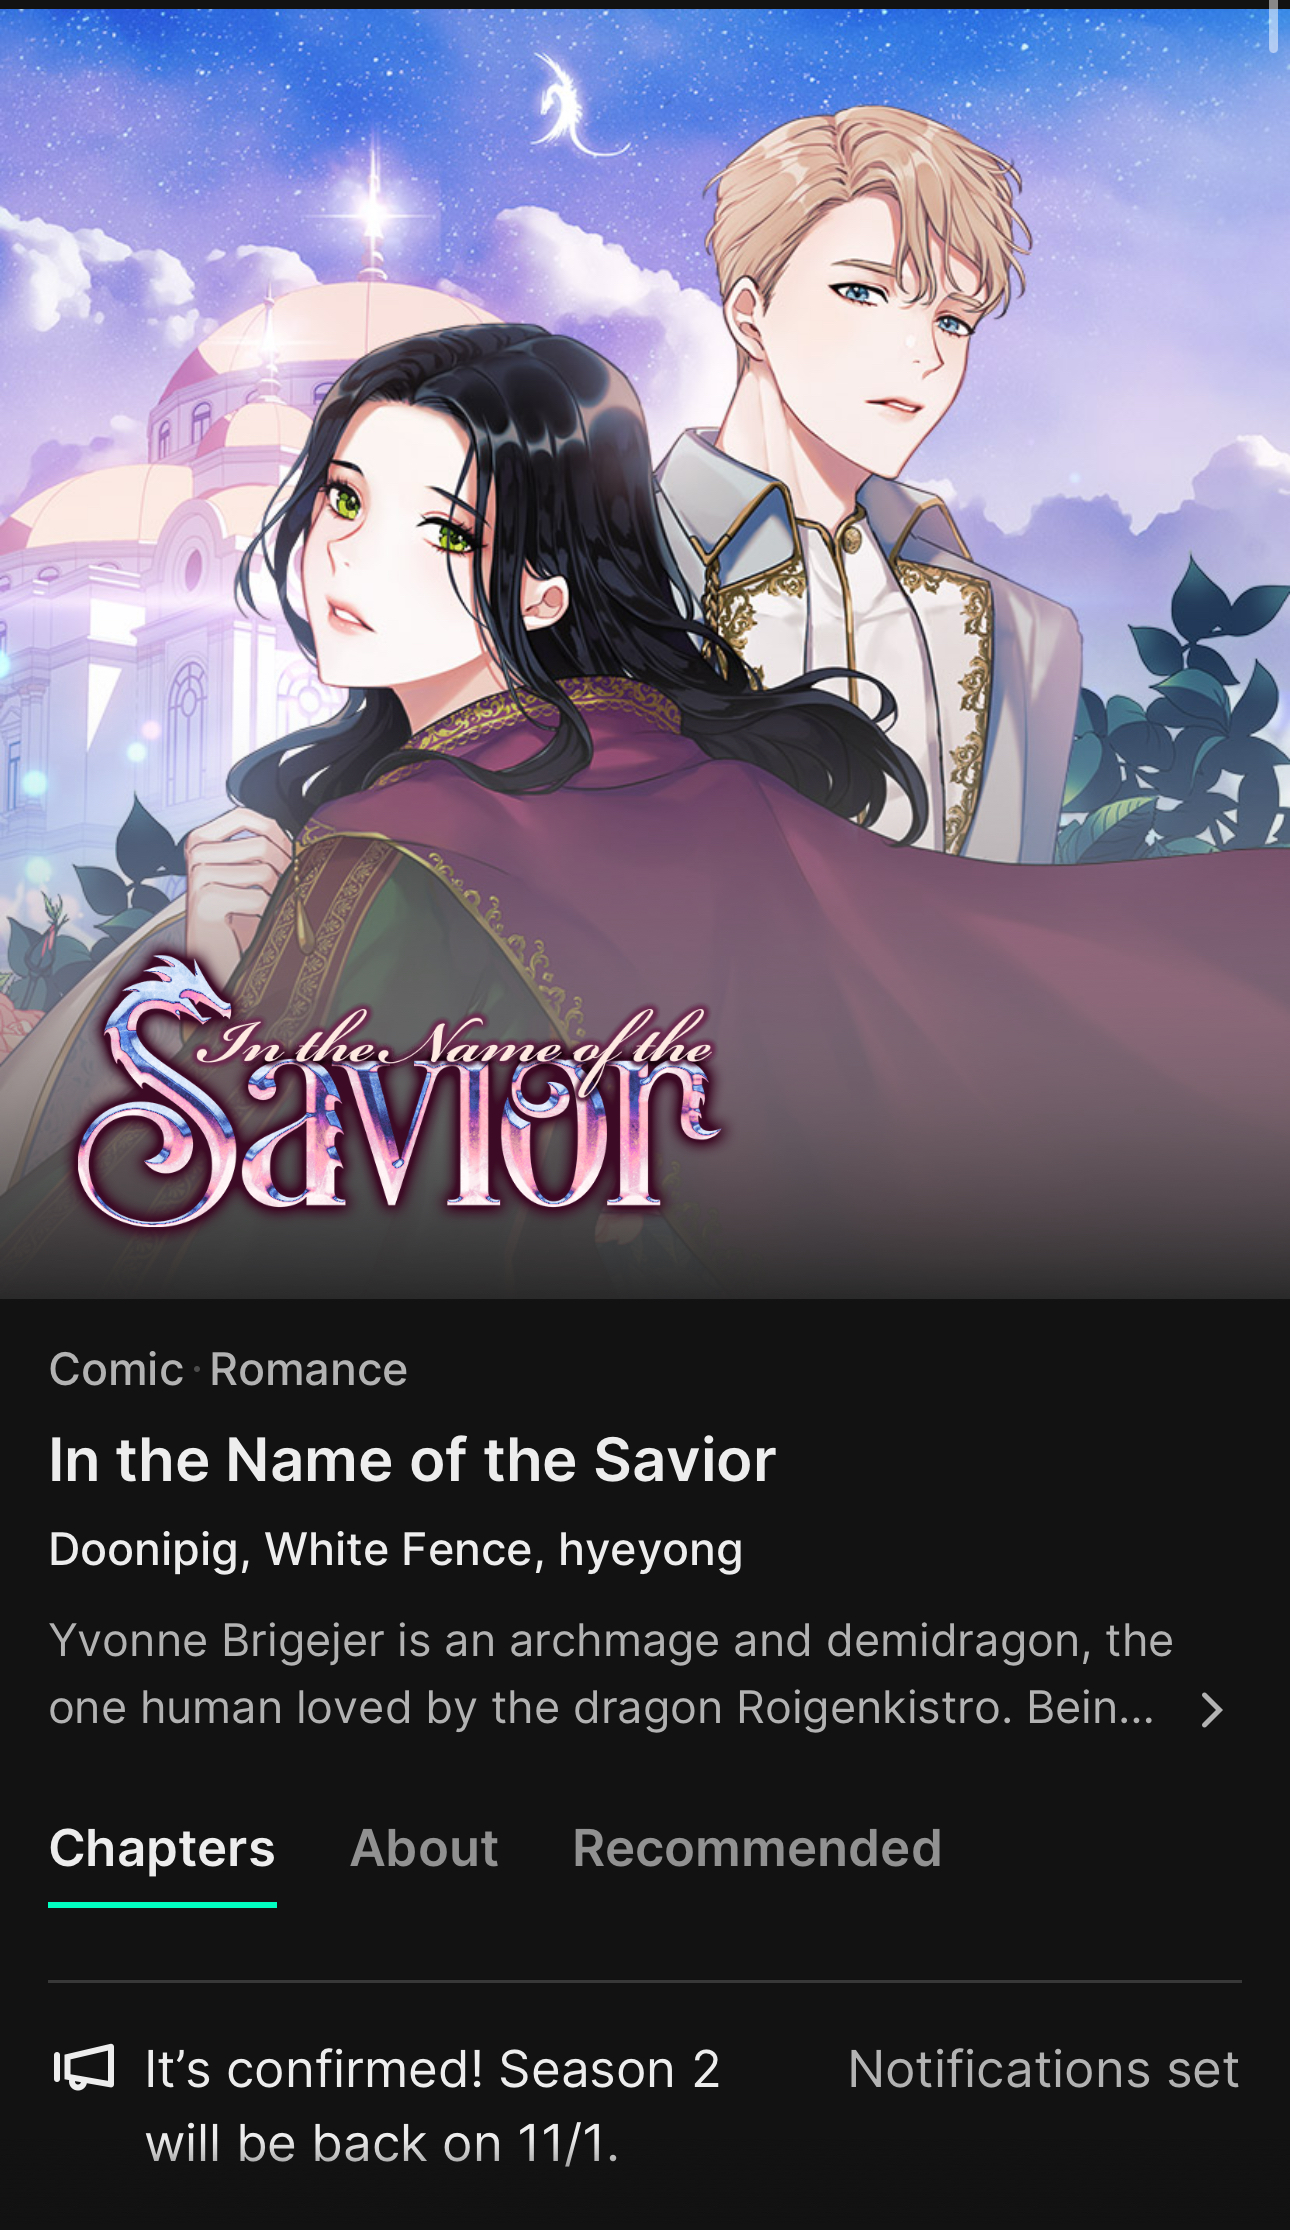This screenshot has width=1290, height=2230.
Task: Tap the blond man on the cover
Action: [x=870, y=450]
